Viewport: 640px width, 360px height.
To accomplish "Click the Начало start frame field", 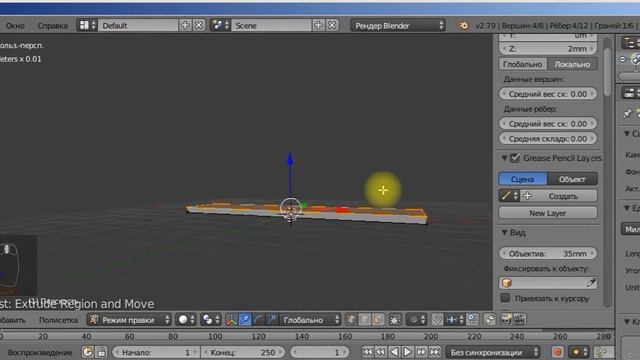I will pyautogui.click(x=156, y=352).
